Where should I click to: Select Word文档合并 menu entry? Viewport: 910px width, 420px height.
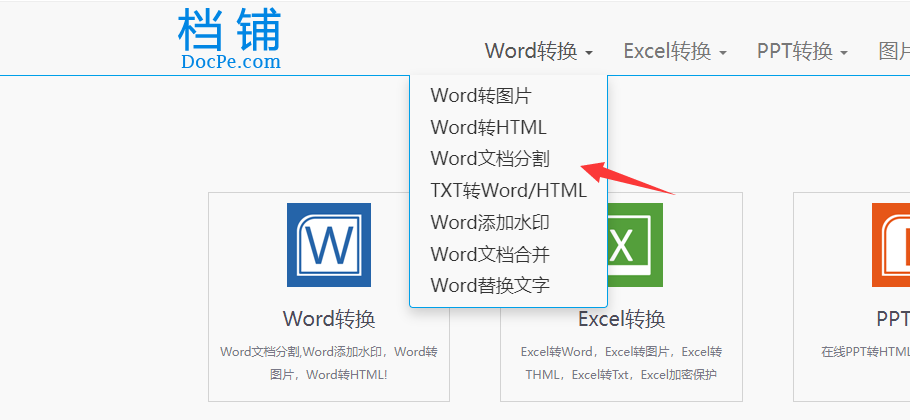point(490,254)
